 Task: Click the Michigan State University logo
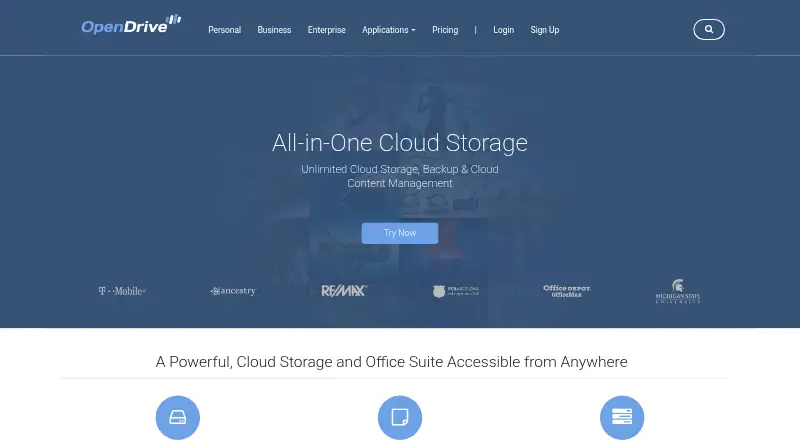pyautogui.click(x=678, y=291)
